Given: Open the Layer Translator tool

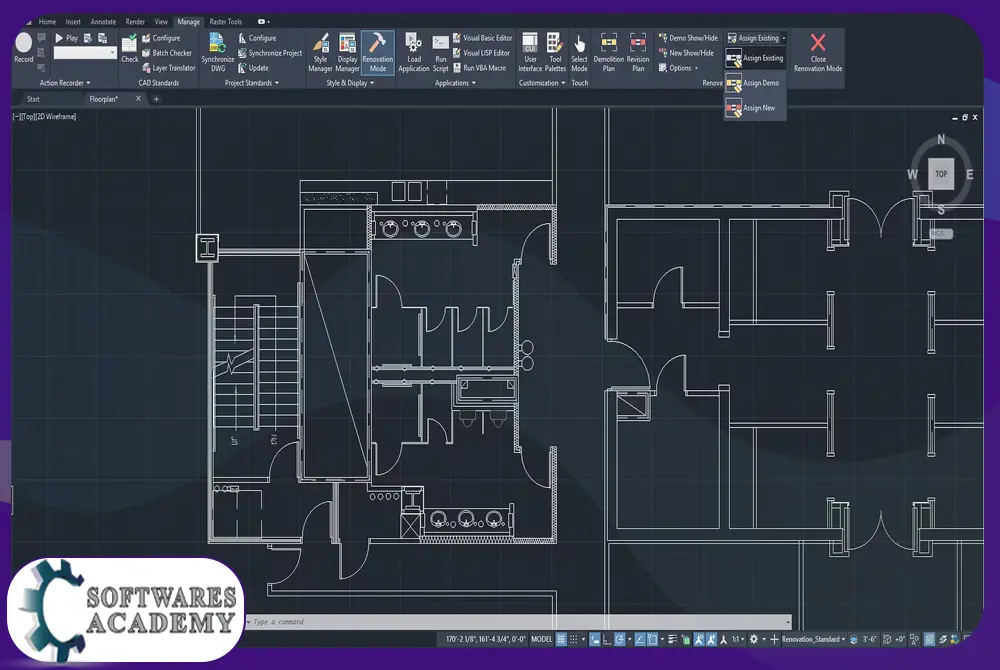Looking at the screenshot, I should (168, 68).
